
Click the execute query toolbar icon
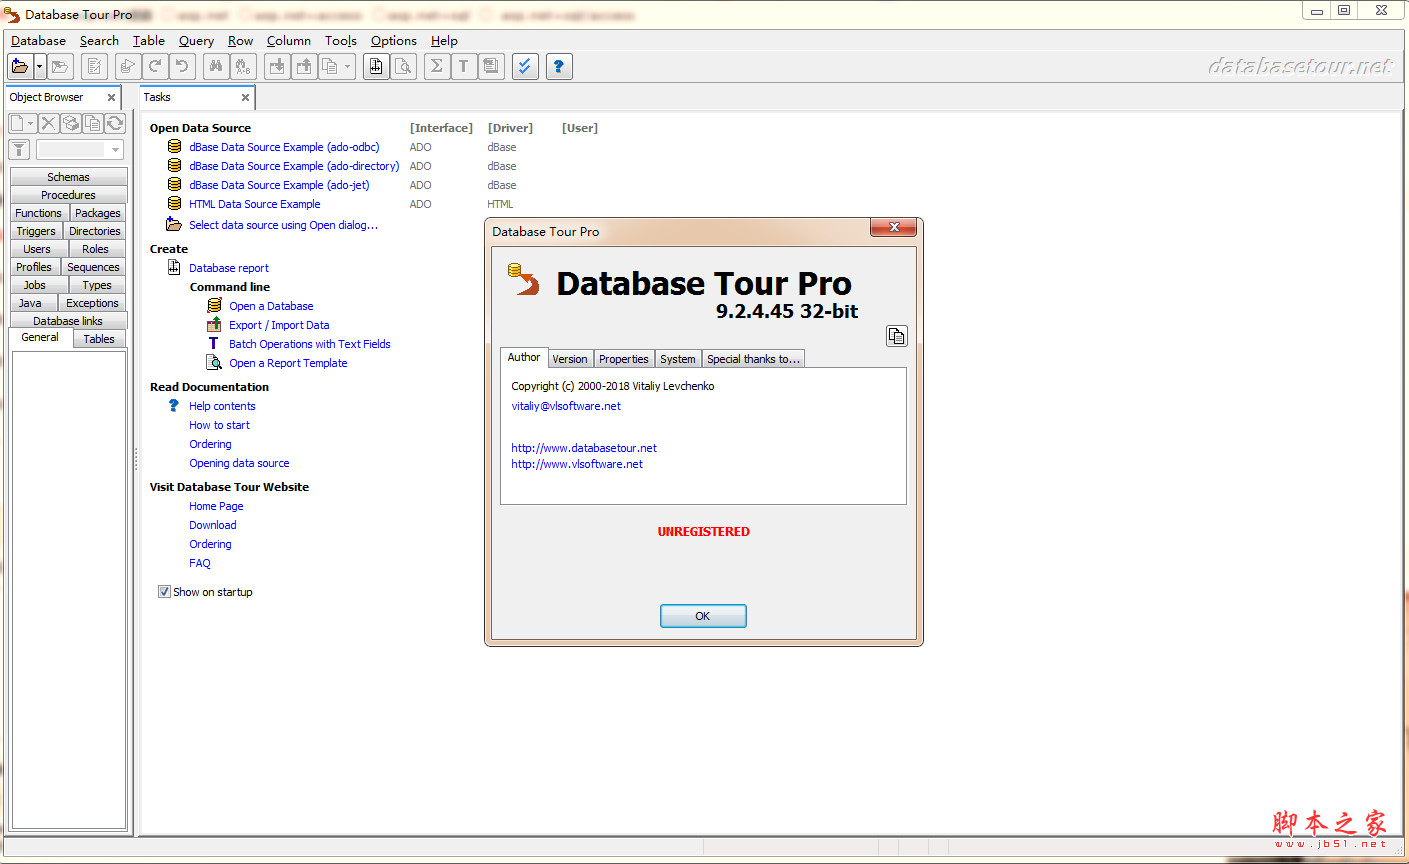coord(127,67)
